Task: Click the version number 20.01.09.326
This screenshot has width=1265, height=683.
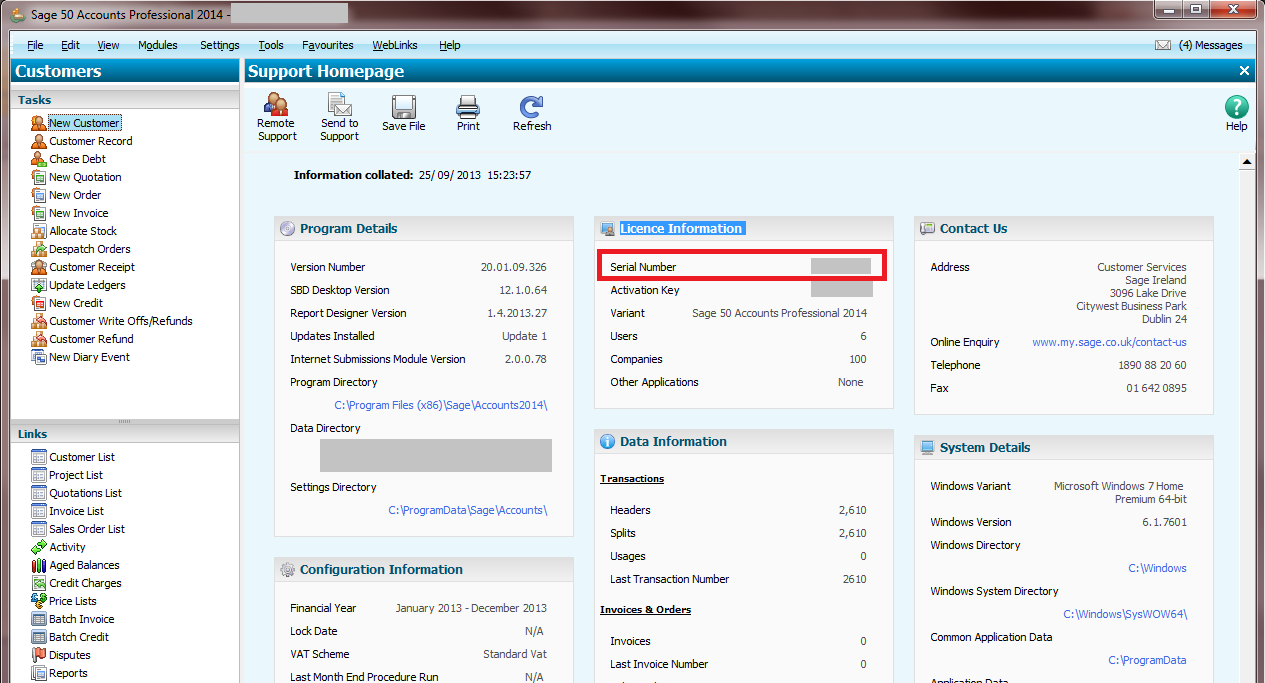Action: [514, 267]
